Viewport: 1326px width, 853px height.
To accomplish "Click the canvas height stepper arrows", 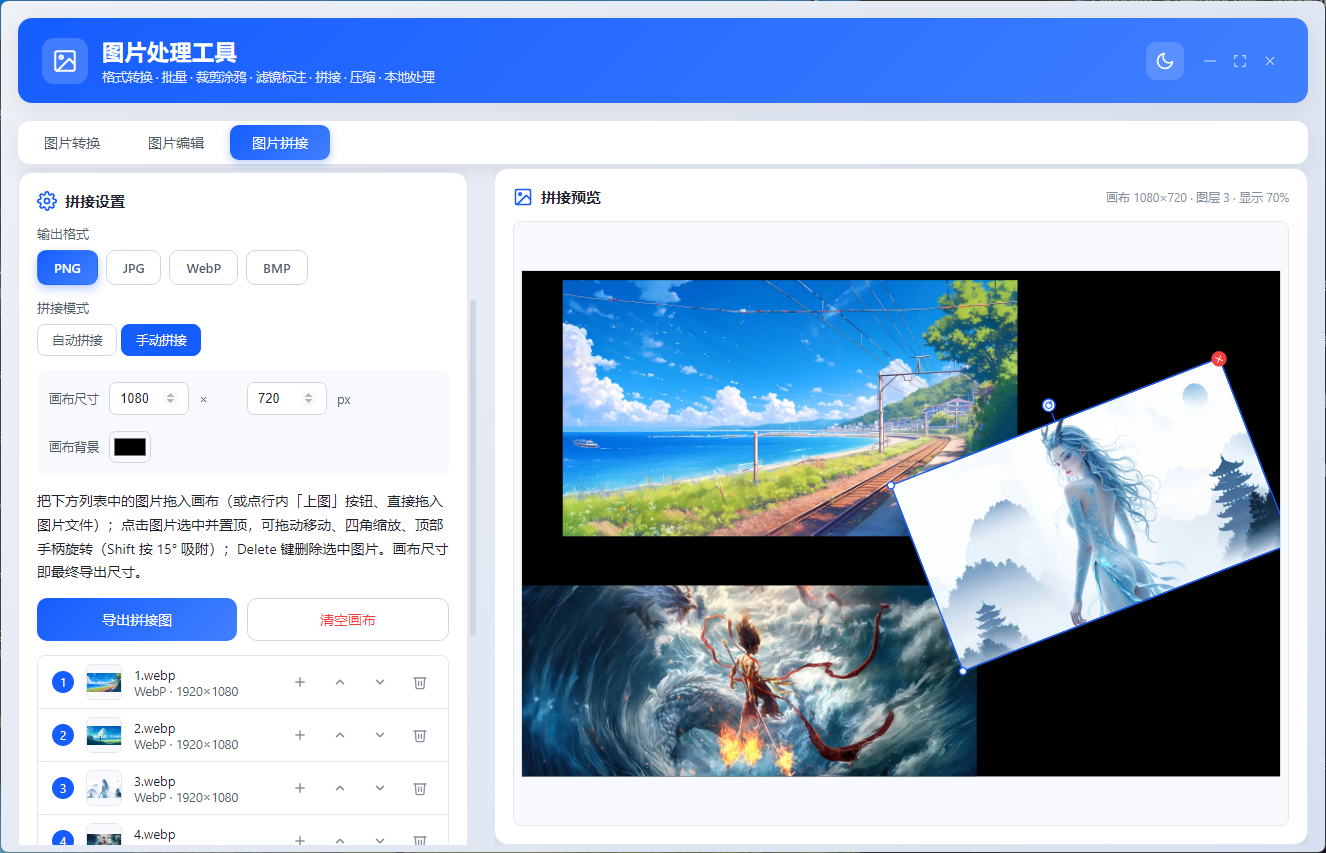I will click(308, 398).
